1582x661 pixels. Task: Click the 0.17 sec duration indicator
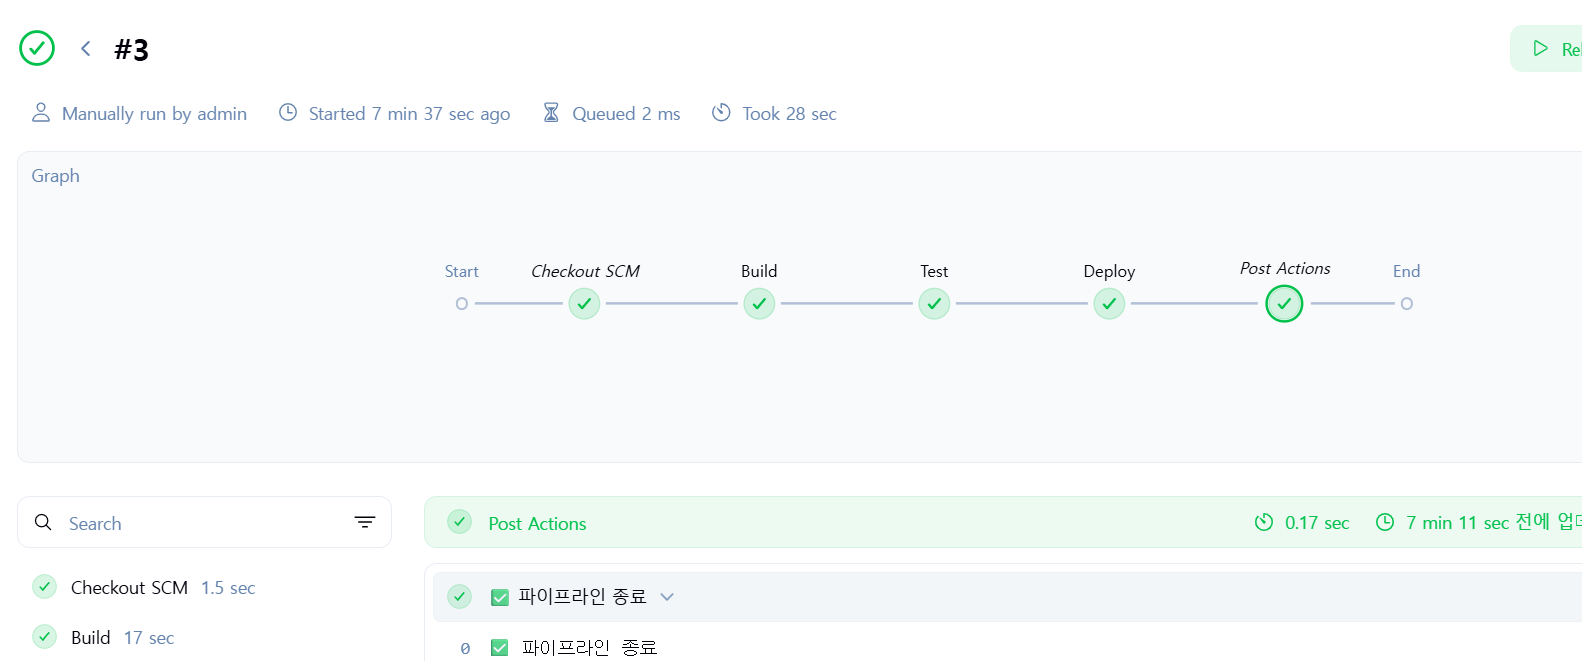[x=1302, y=523]
